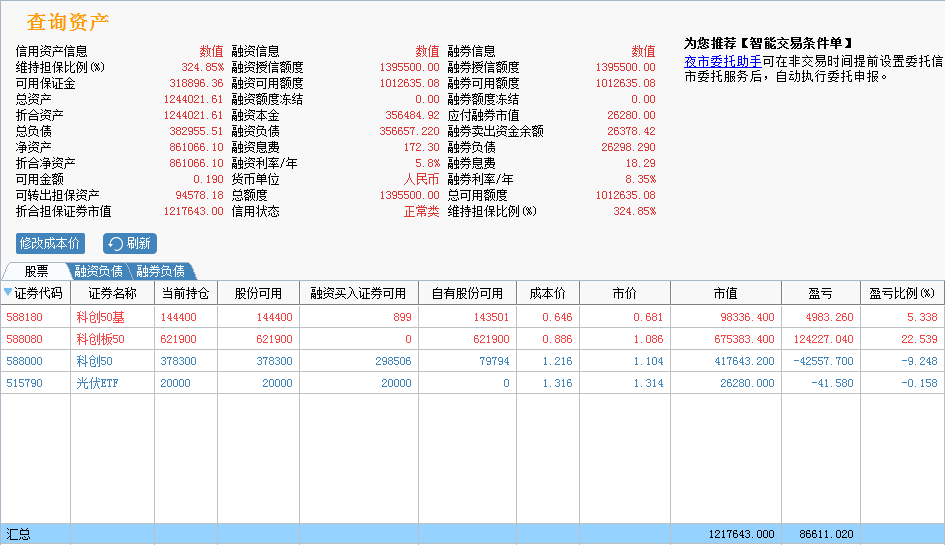Click the 当前持仓 column header
Image resolution: width=945 pixels, height=545 pixels.
pos(186,293)
